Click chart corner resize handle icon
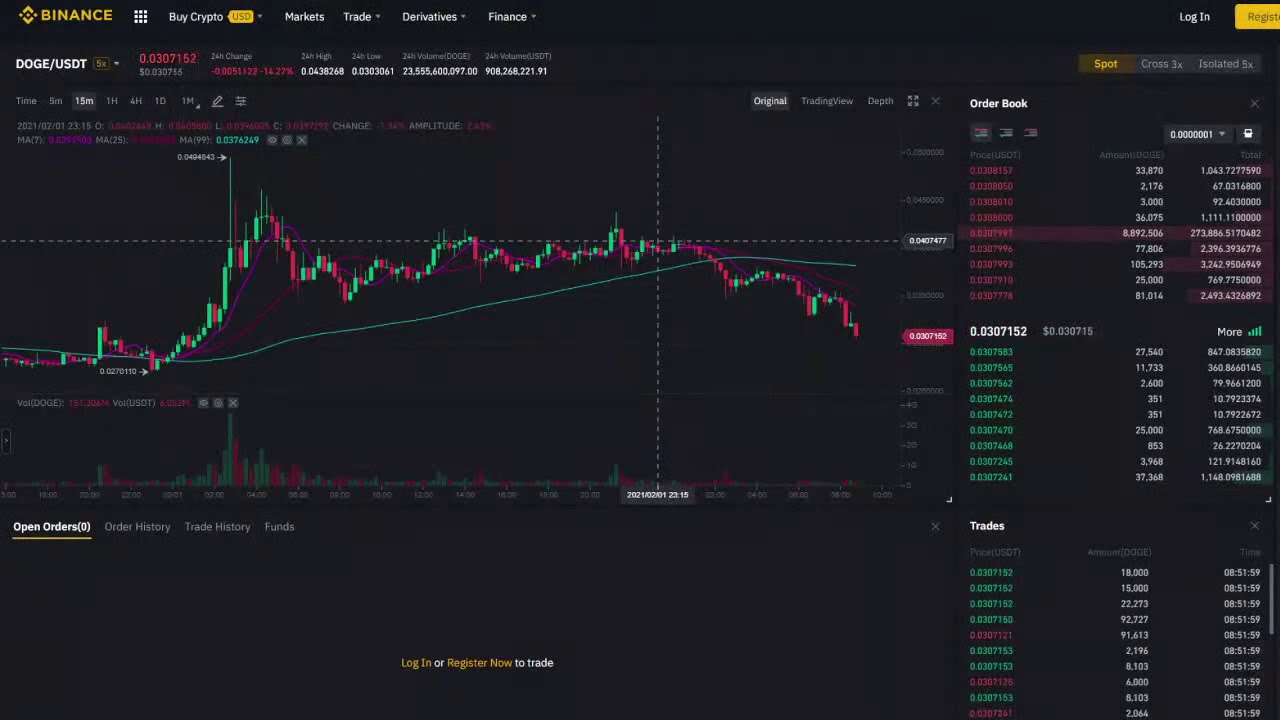Viewport: 1280px width, 720px height. coord(949,498)
